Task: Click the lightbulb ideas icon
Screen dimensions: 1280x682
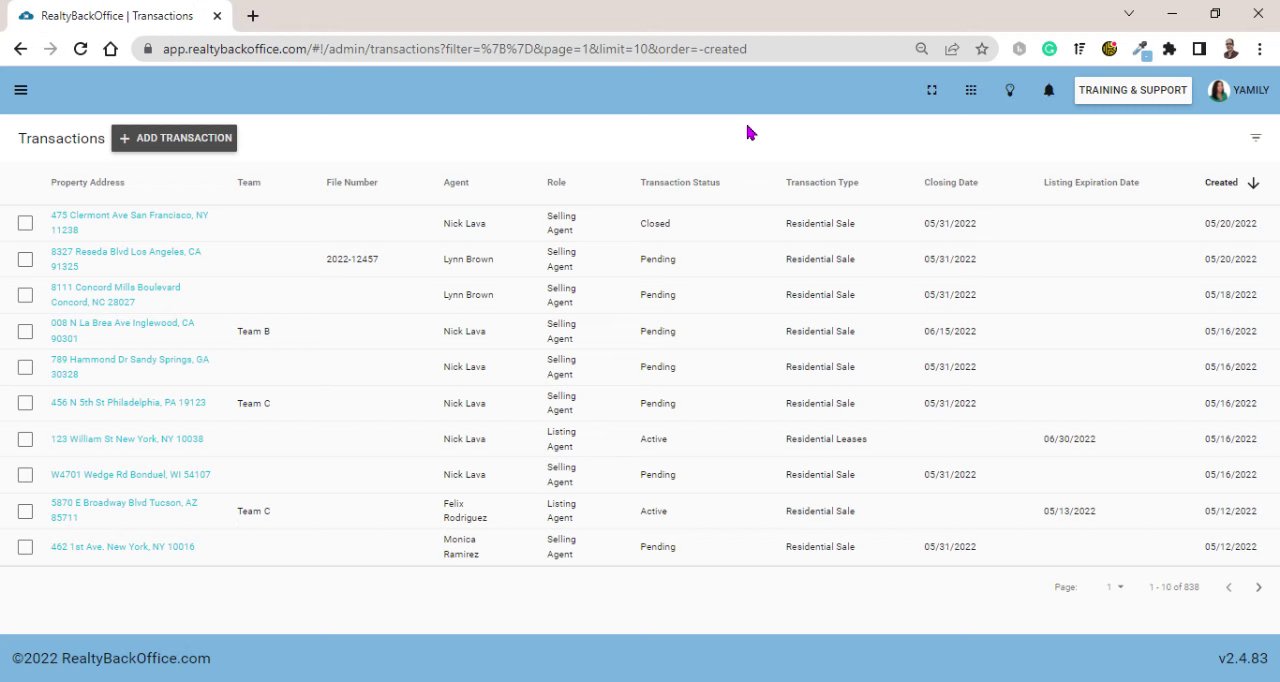Action: click(1010, 90)
